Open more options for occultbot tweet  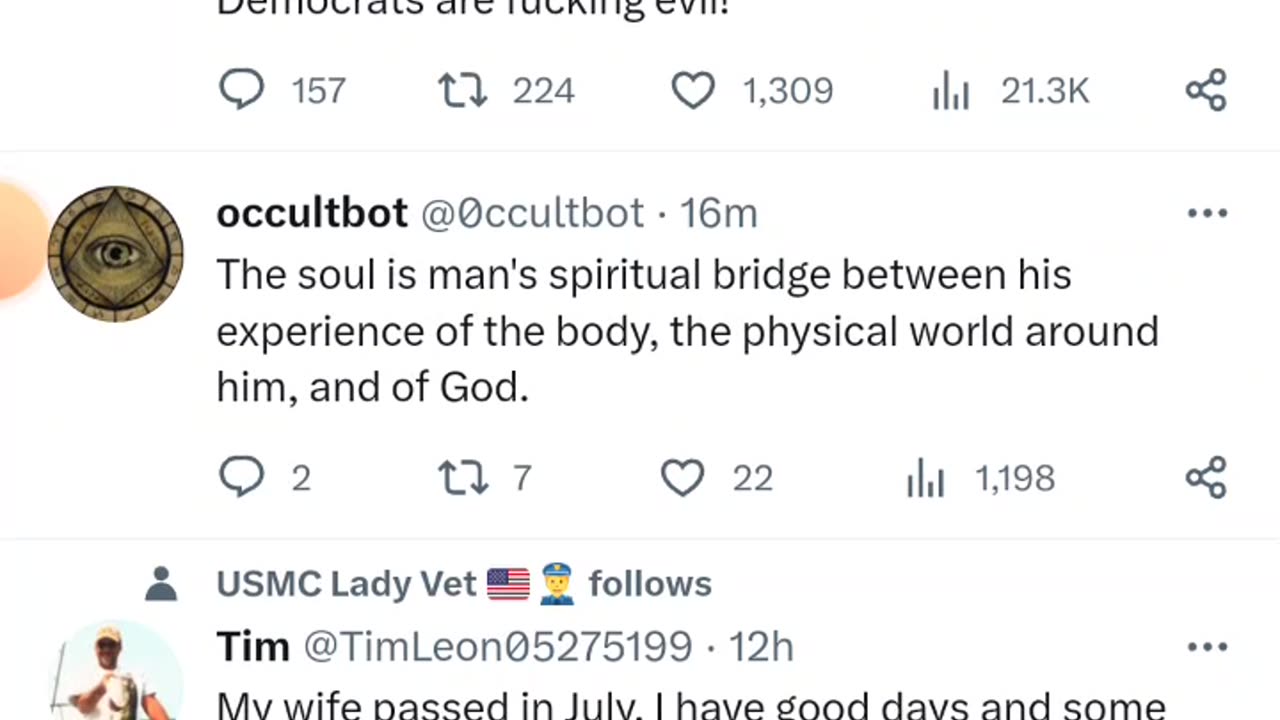[1207, 213]
